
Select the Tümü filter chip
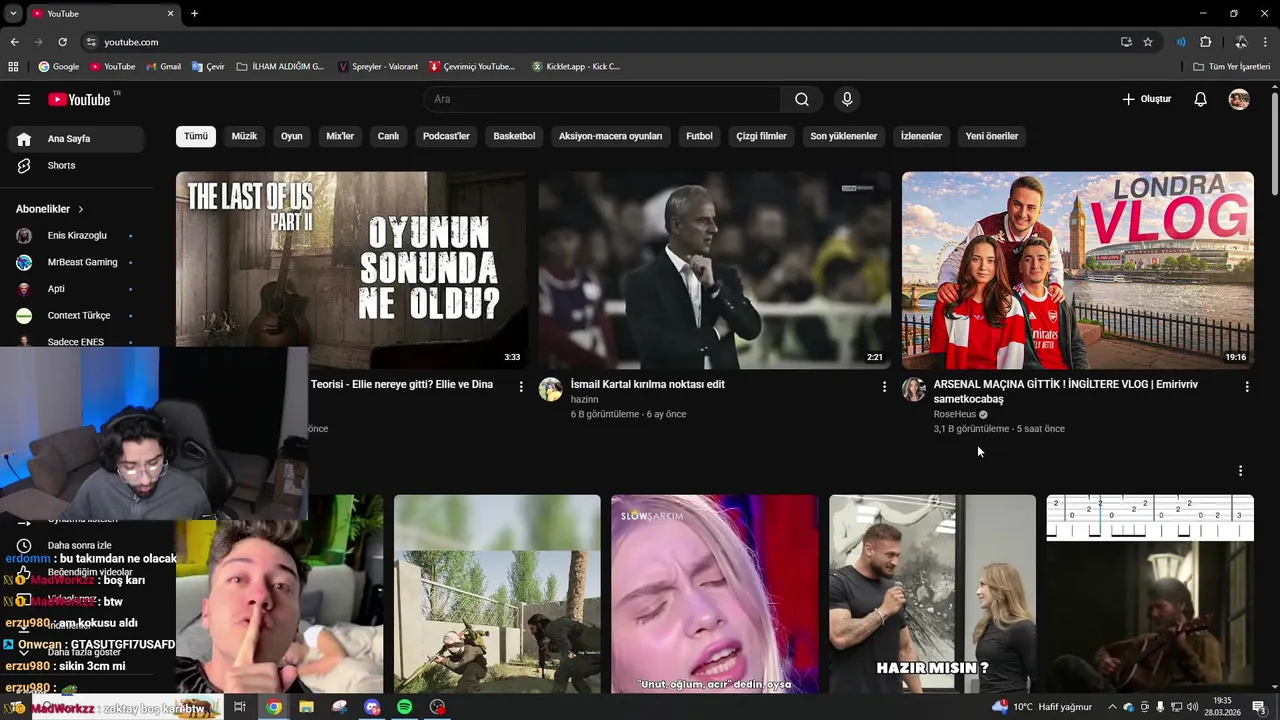(x=196, y=136)
